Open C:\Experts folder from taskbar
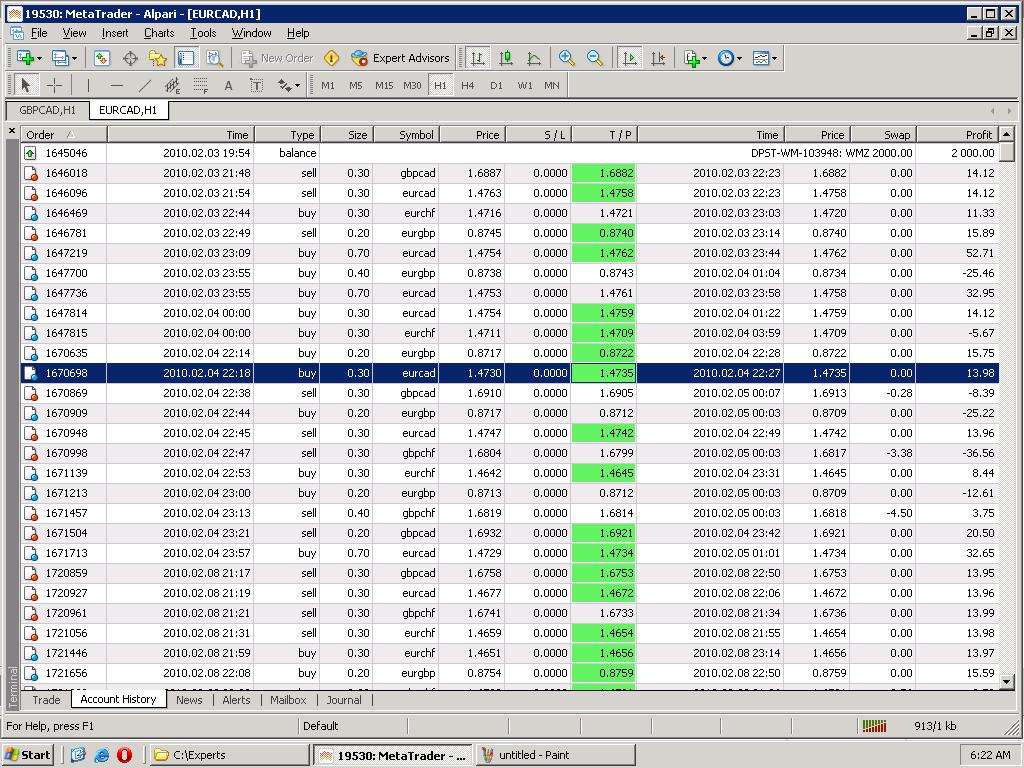The width and height of the screenshot is (1024, 768). point(230,755)
